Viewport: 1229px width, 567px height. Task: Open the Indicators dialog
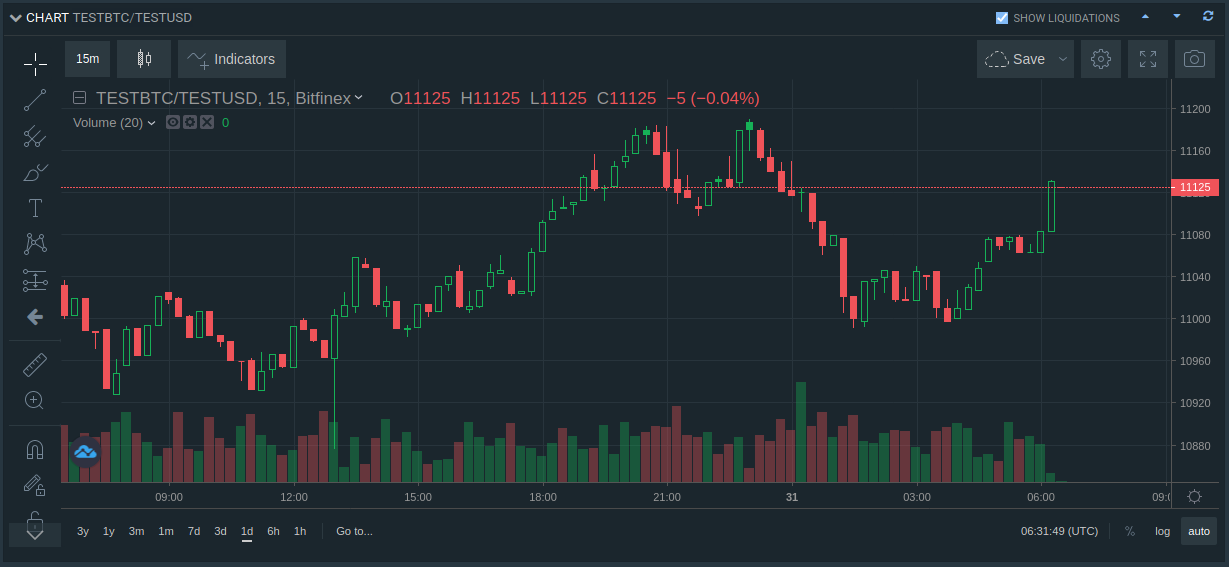pyautogui.click(x=232, y=59)
